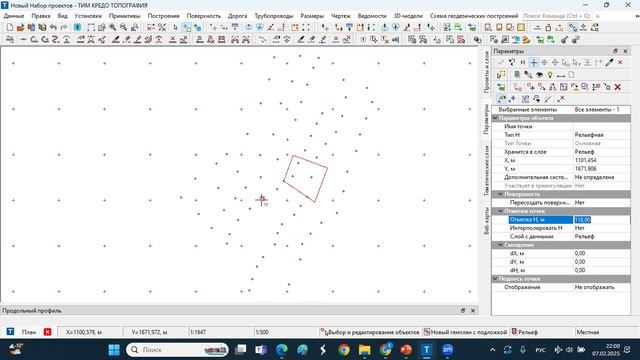Screen dimensions: 640x360
Task: Click Выбор и редактирование объектов in status bar
Action: 370,332
